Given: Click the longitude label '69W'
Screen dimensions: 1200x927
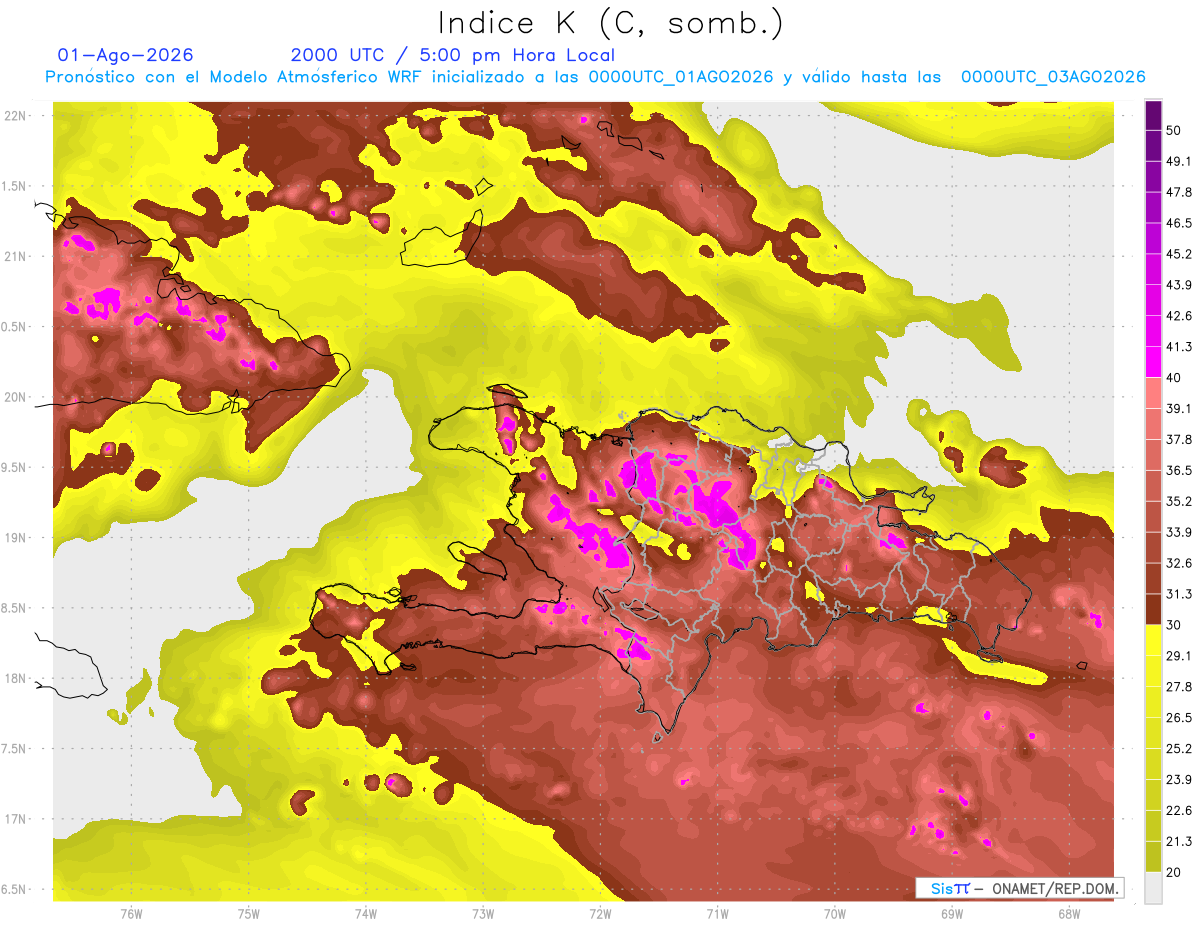Looking at the screenshot, I should [x=952, y=914].
